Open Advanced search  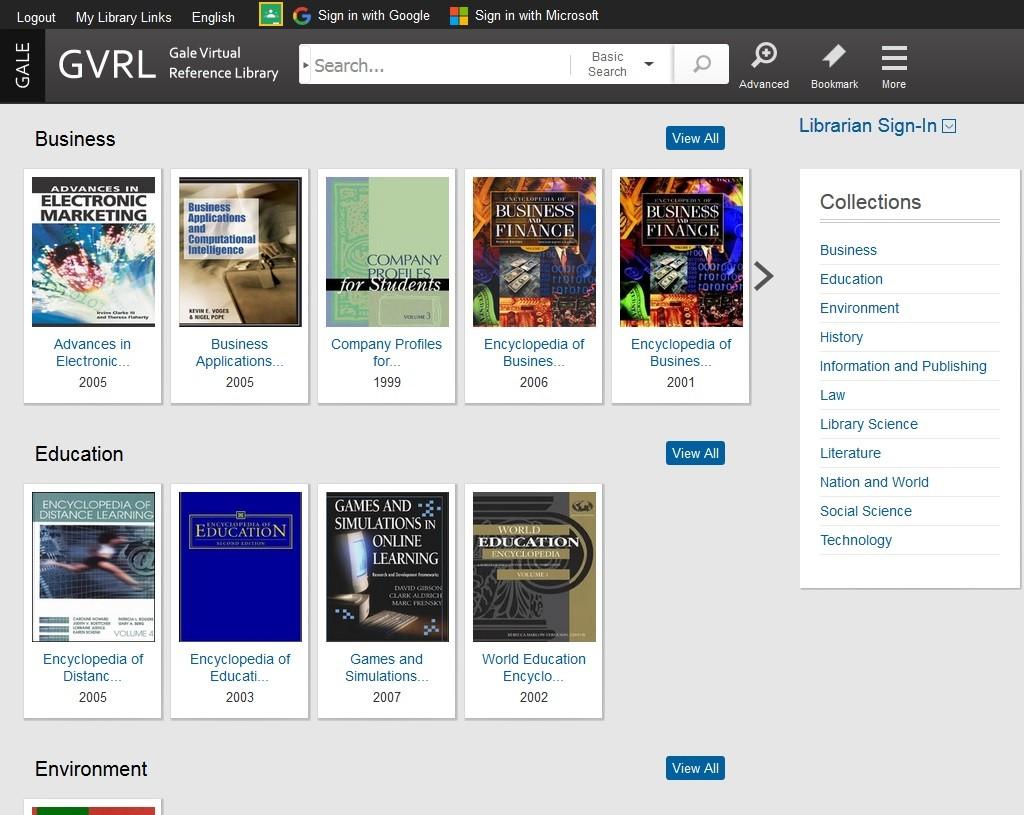763,65
